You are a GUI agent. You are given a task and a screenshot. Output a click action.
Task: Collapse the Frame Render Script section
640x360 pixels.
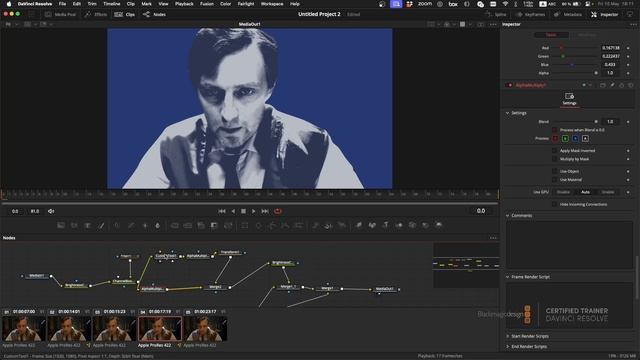click(x=508, y=277)
